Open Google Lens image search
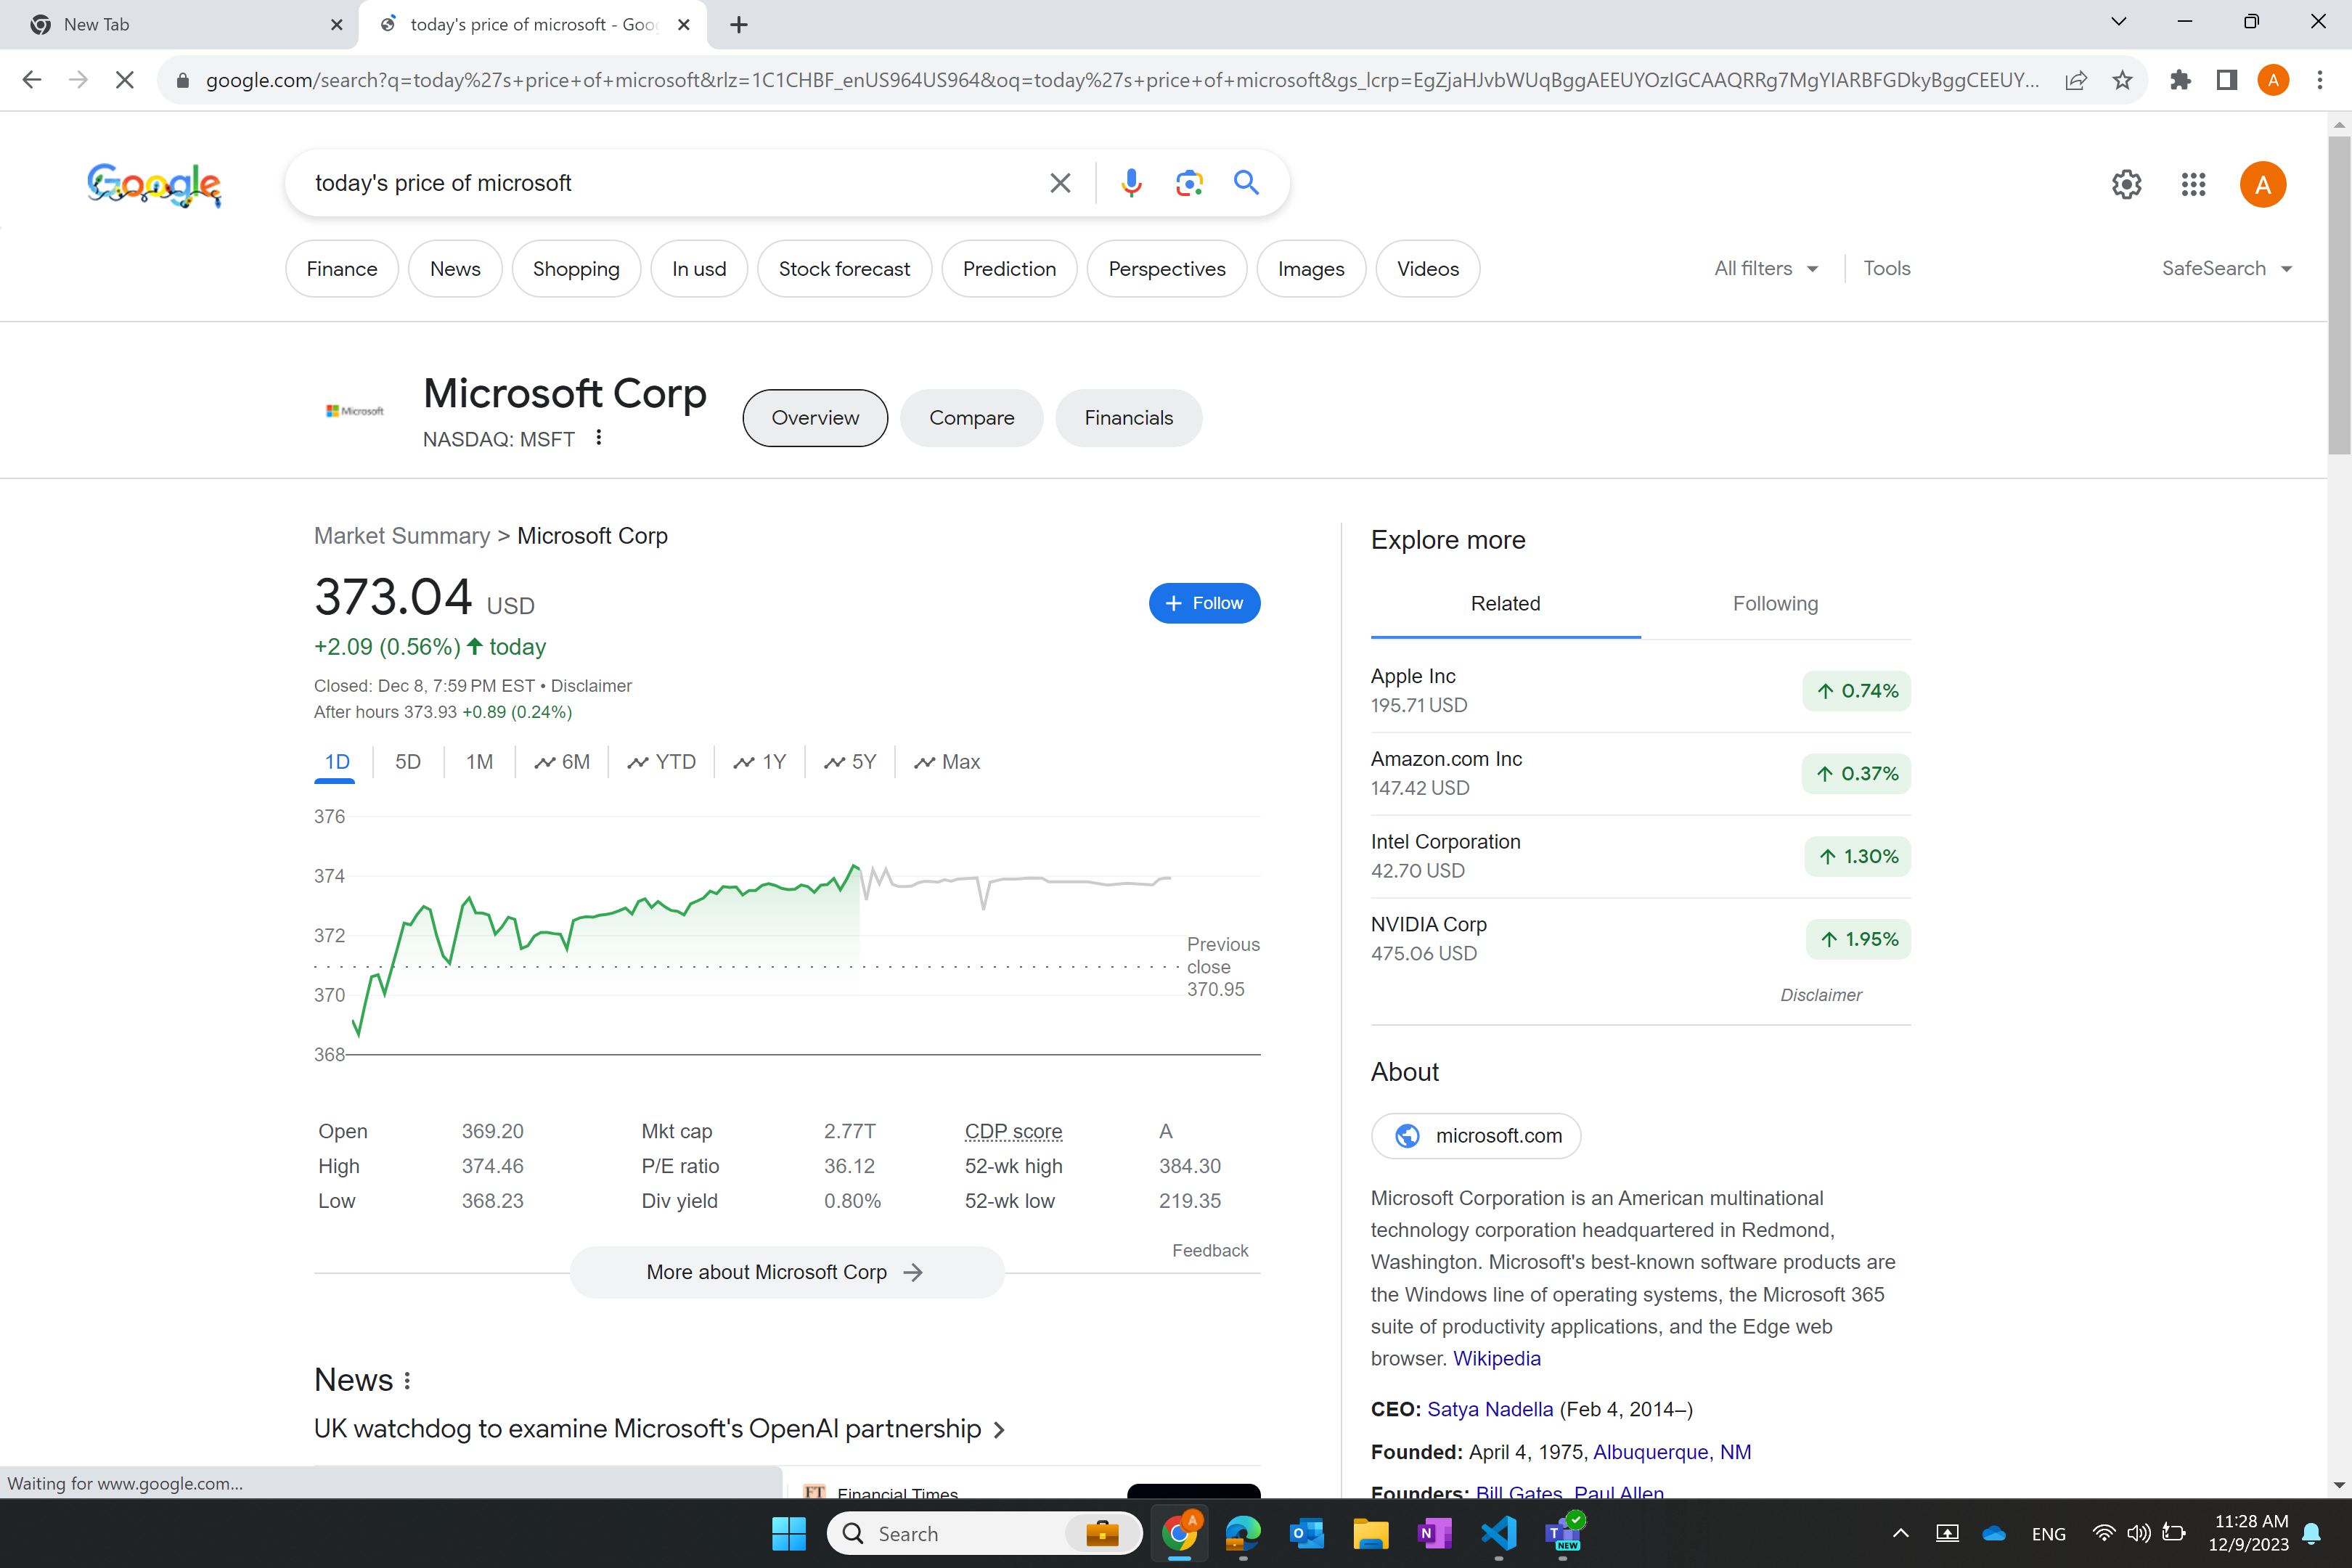The image size is (2352, 1568). pyautogui.click(x=1188, y=183)
